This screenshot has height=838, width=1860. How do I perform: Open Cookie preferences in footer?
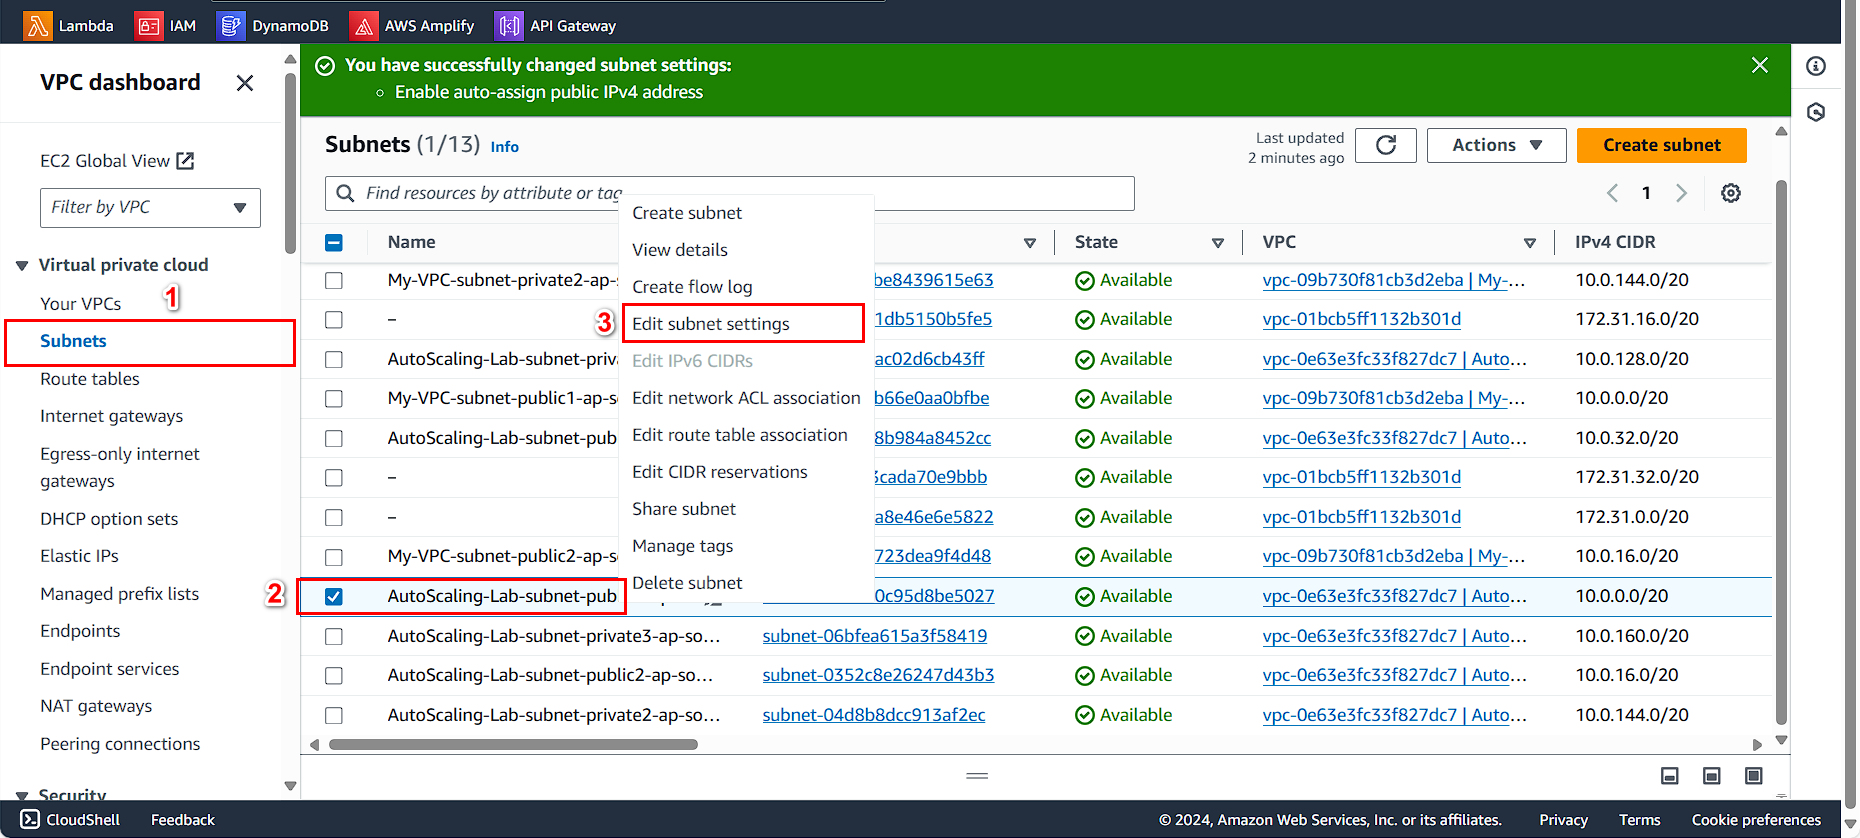(1756, 820)
